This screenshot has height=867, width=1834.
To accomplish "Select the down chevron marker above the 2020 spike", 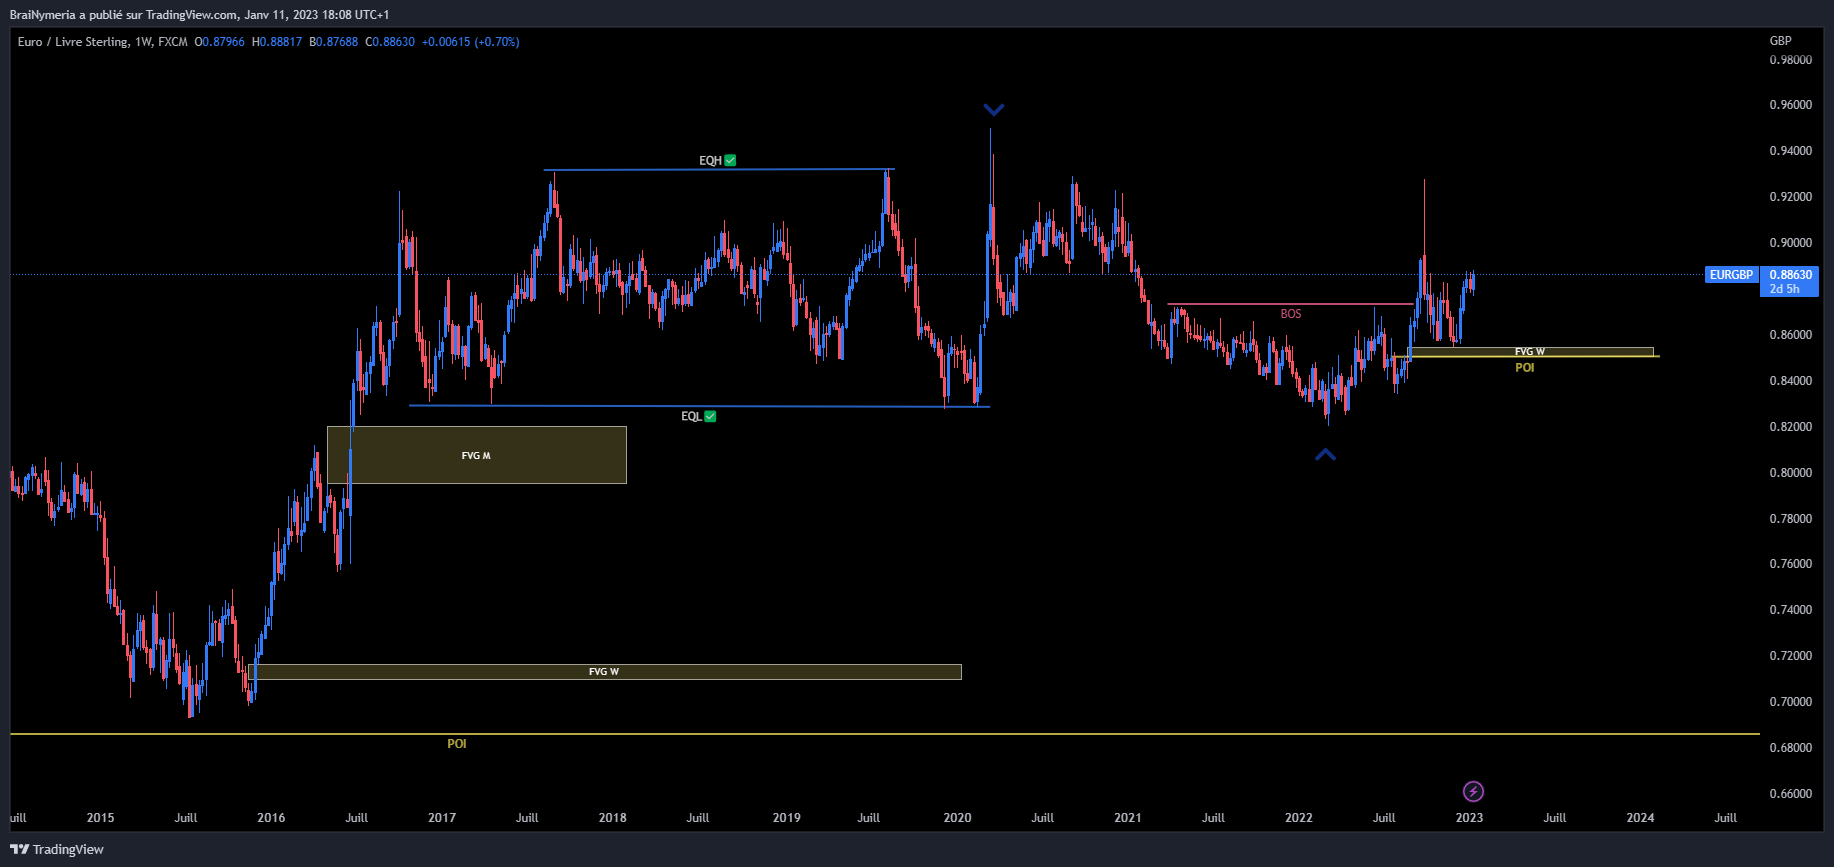I will 993,110.
